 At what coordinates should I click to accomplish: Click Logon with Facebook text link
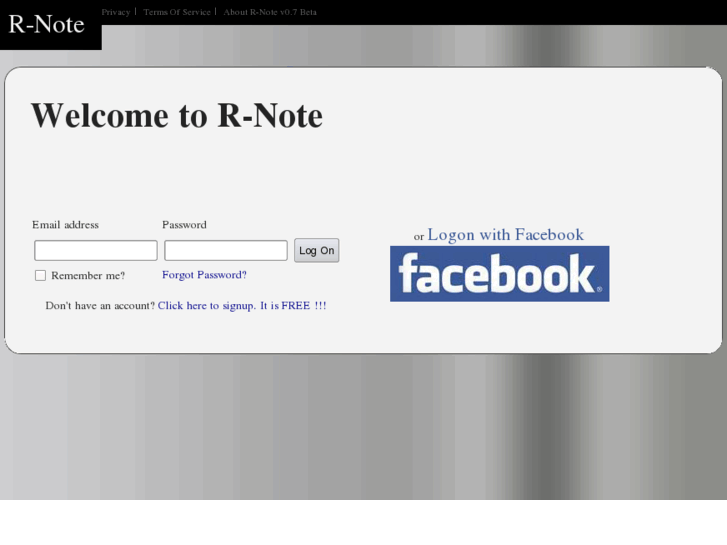pos(505,235)
